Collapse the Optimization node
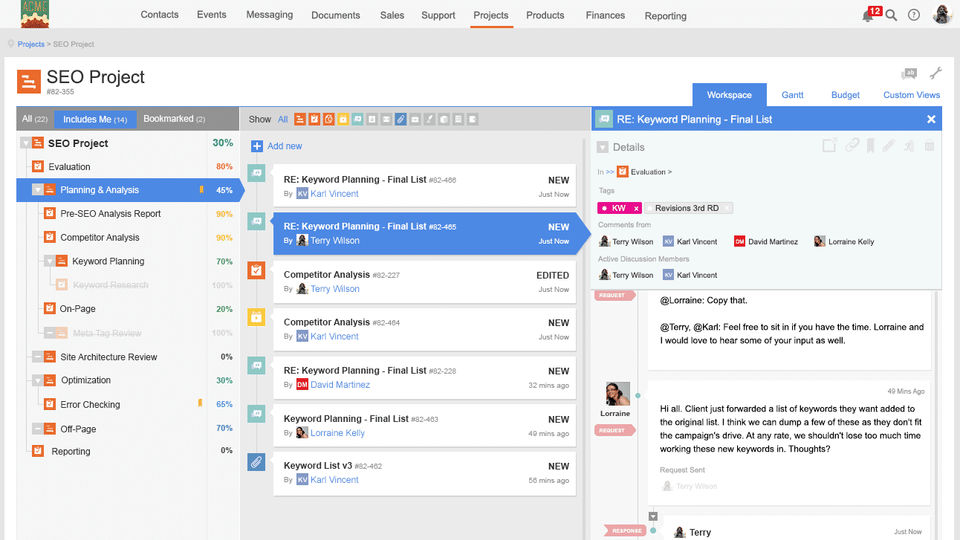This screenshot has width=960, height=540. tap(37, 380)
